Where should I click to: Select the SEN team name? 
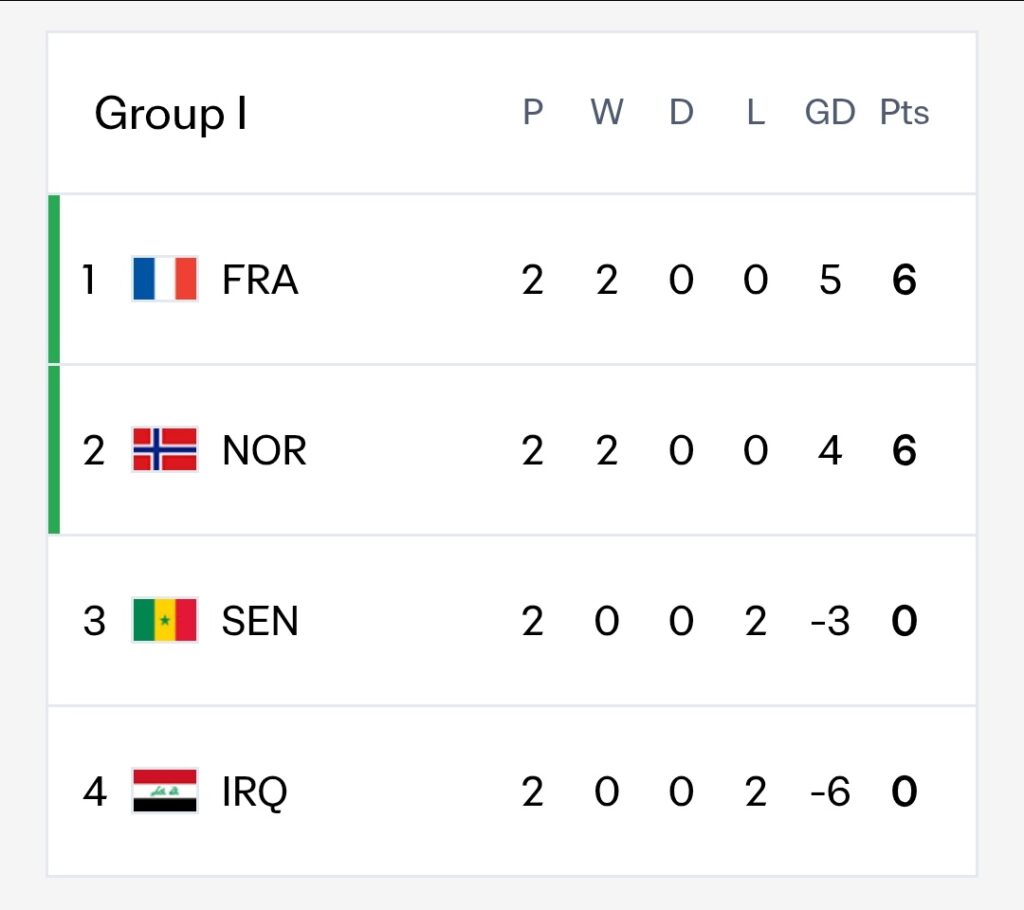[x=260, y=621]
